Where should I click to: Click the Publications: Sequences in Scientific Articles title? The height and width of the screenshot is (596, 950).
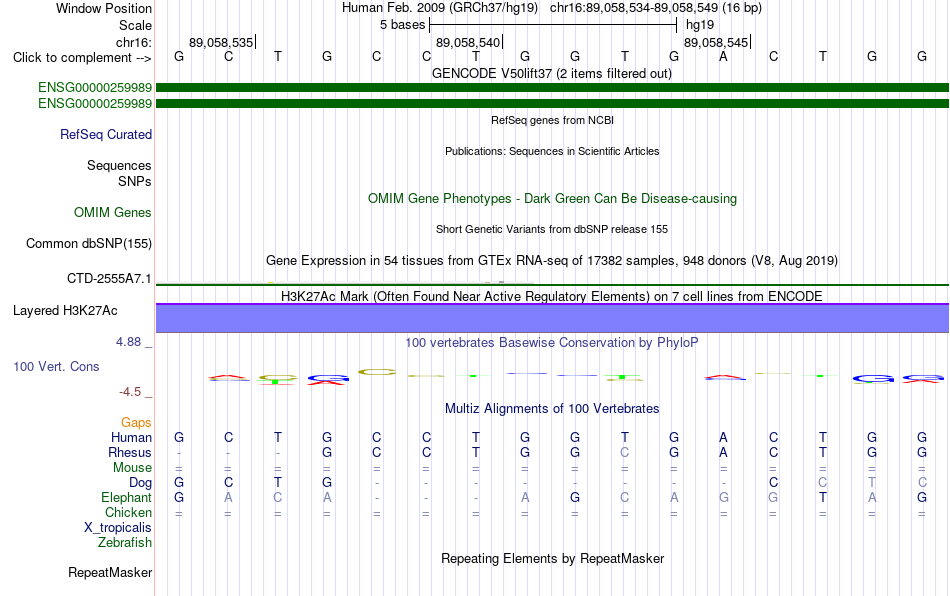(x=552, y=151)
